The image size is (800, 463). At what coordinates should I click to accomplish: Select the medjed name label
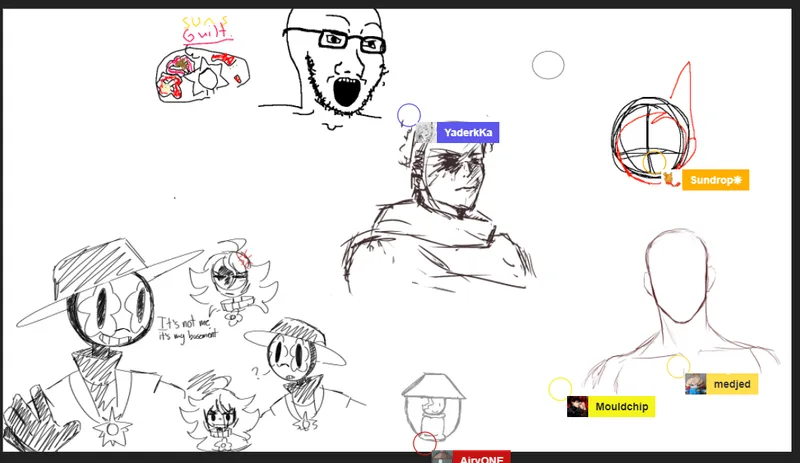(731, 384)
